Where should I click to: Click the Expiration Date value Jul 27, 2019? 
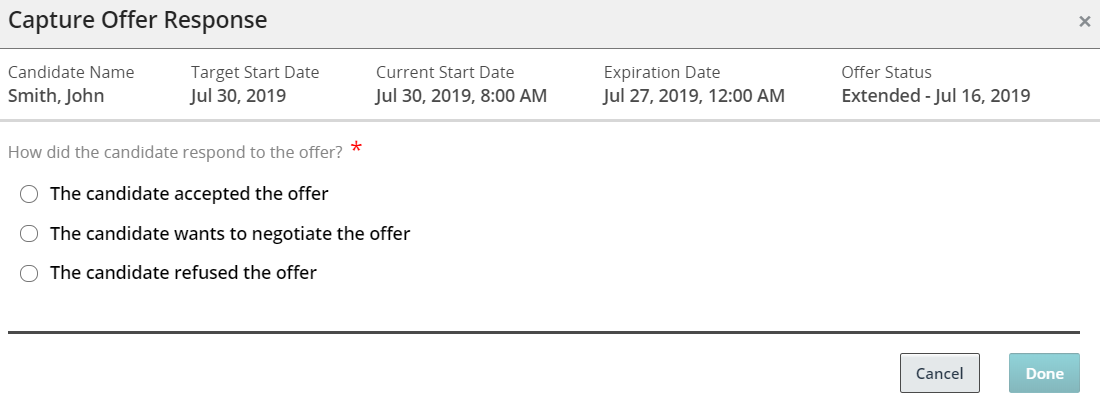(x=694, y=96)
